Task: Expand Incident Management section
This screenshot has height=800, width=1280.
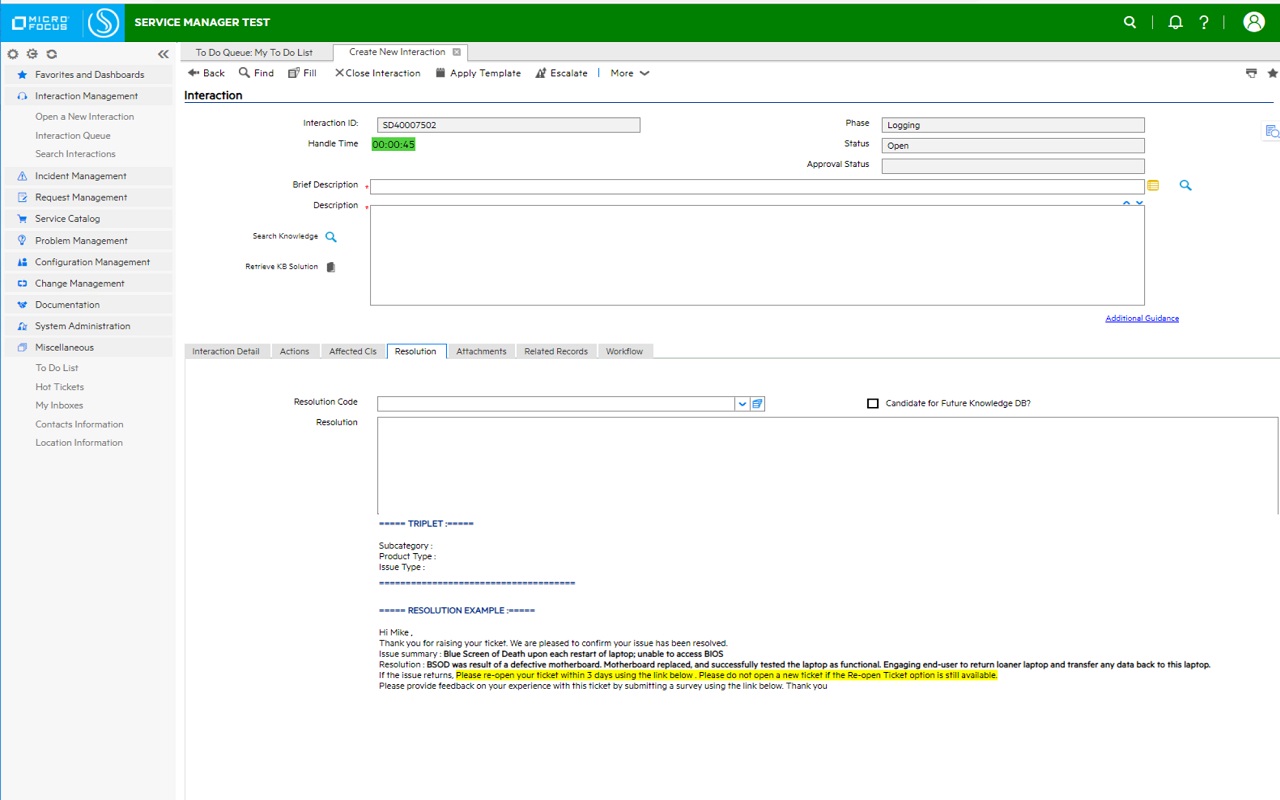Action: (88, 176)
